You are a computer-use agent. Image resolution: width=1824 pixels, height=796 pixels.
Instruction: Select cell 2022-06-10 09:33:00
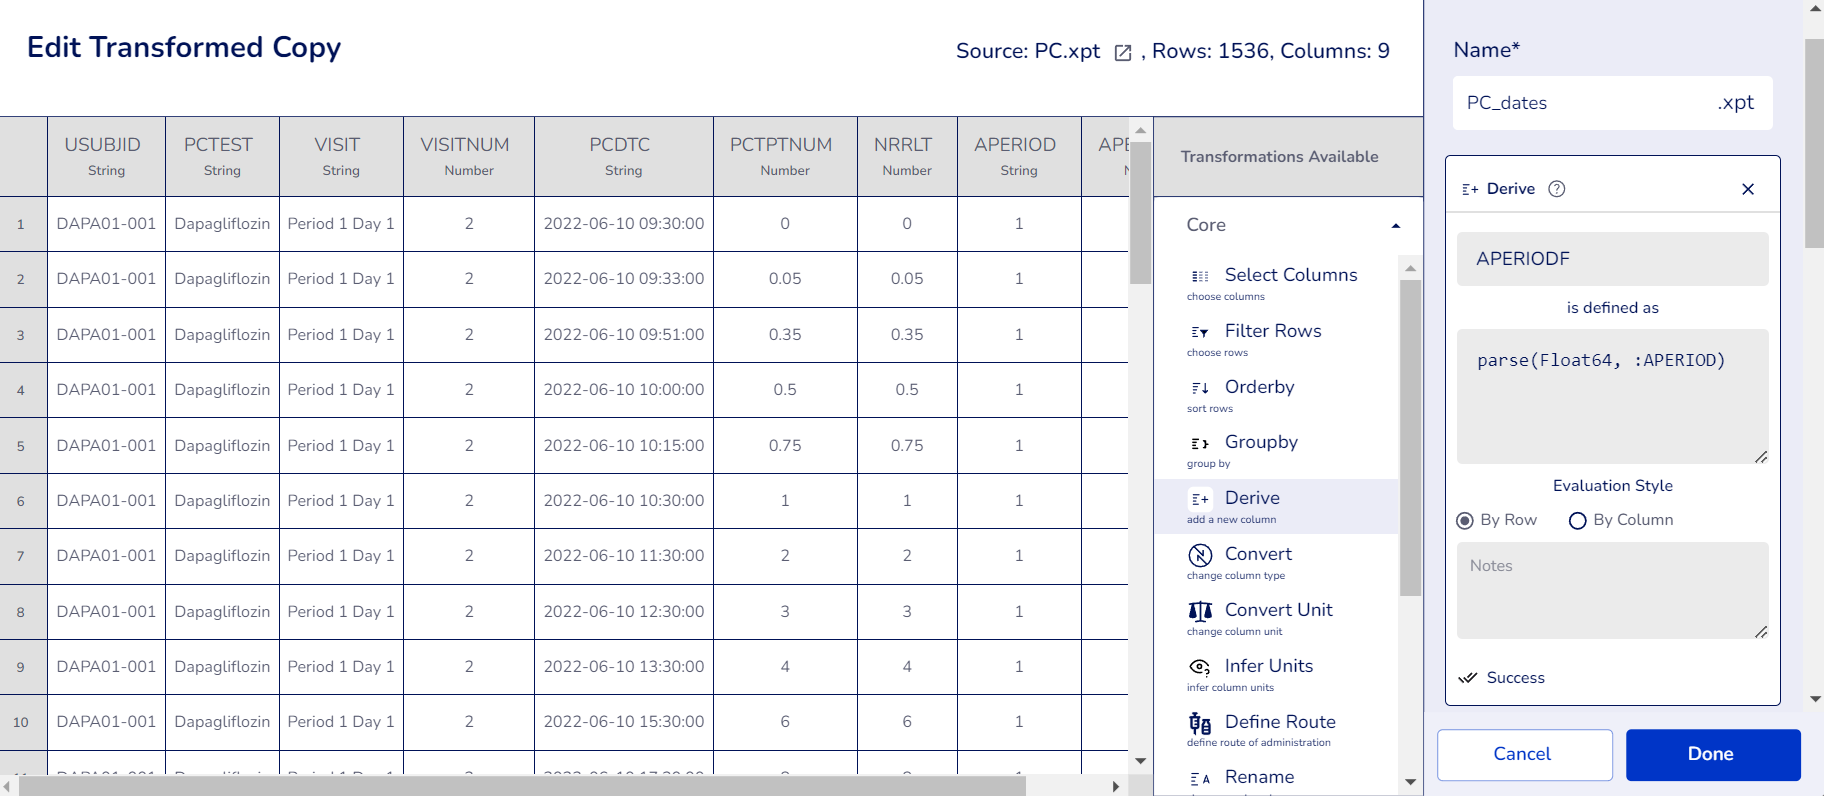624,279
